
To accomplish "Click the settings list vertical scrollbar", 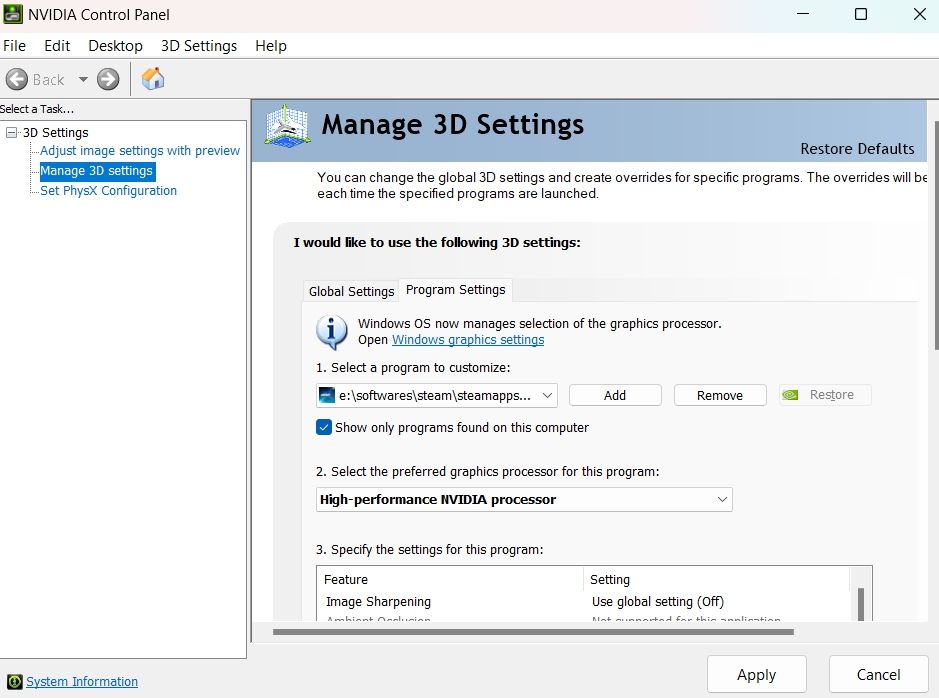I will click(x=861, y=603).
